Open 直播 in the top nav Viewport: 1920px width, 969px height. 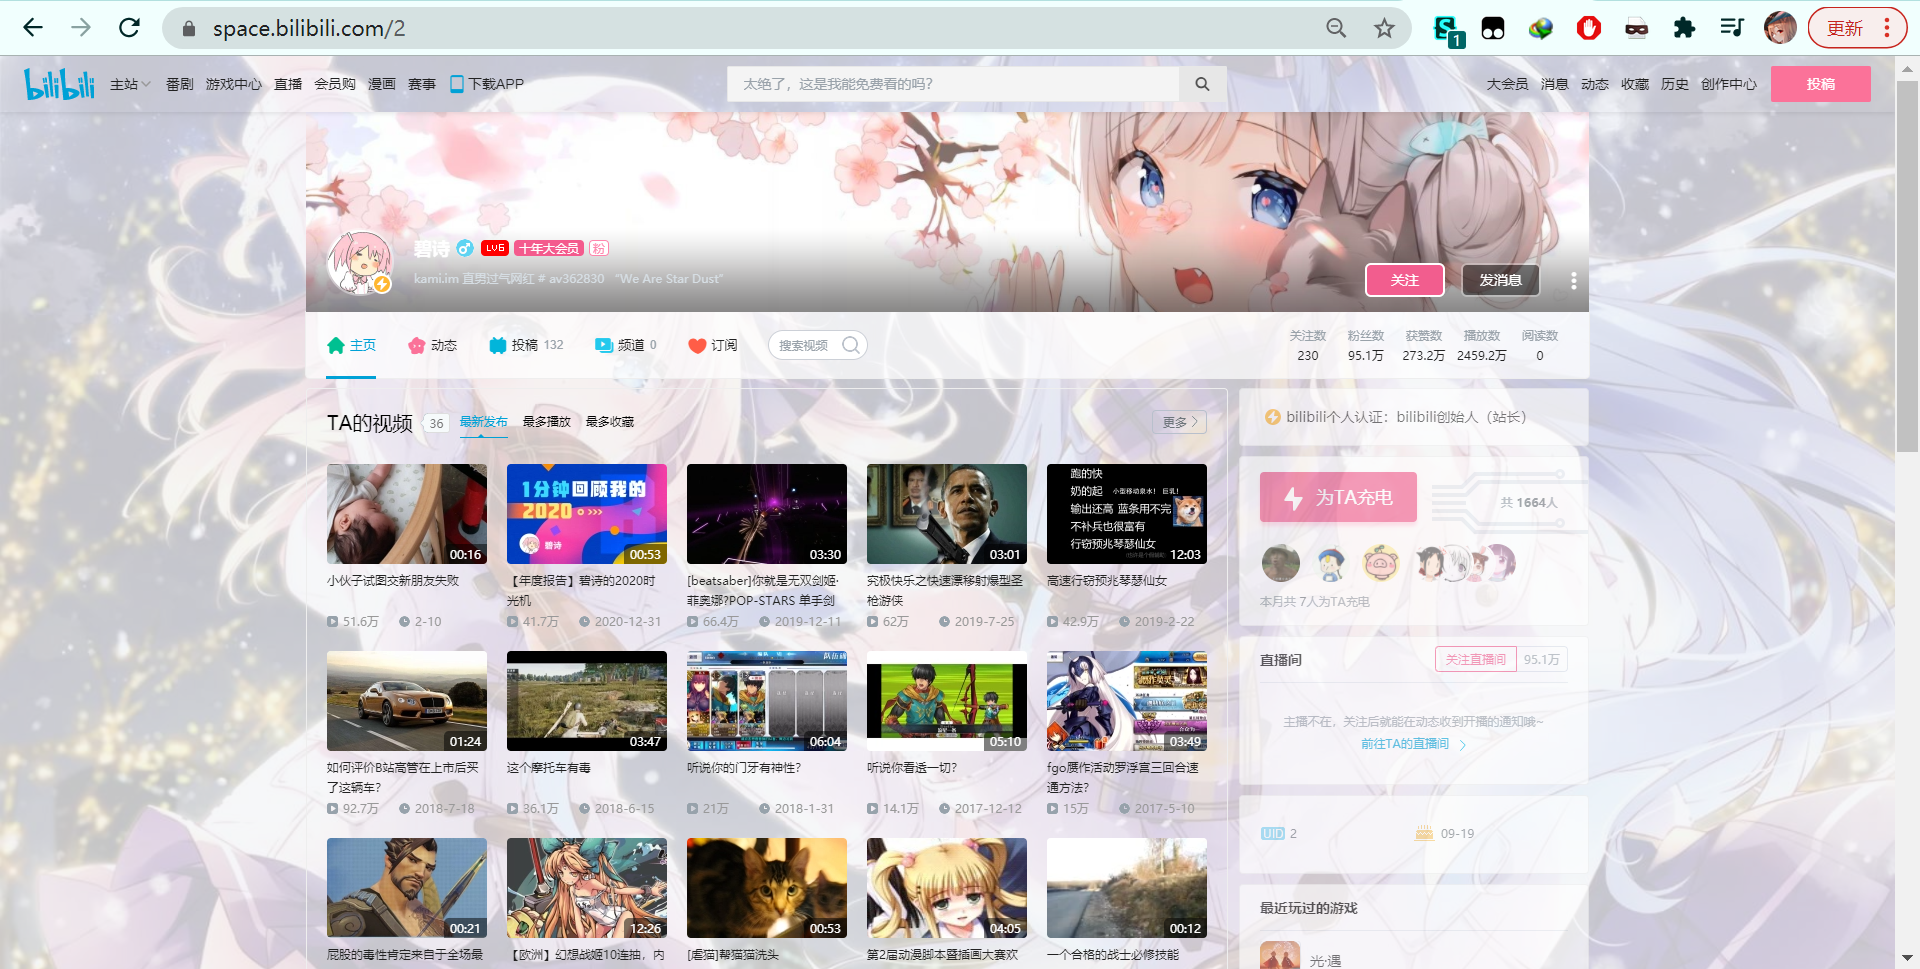pyautogui.click(x=288, y=84)
